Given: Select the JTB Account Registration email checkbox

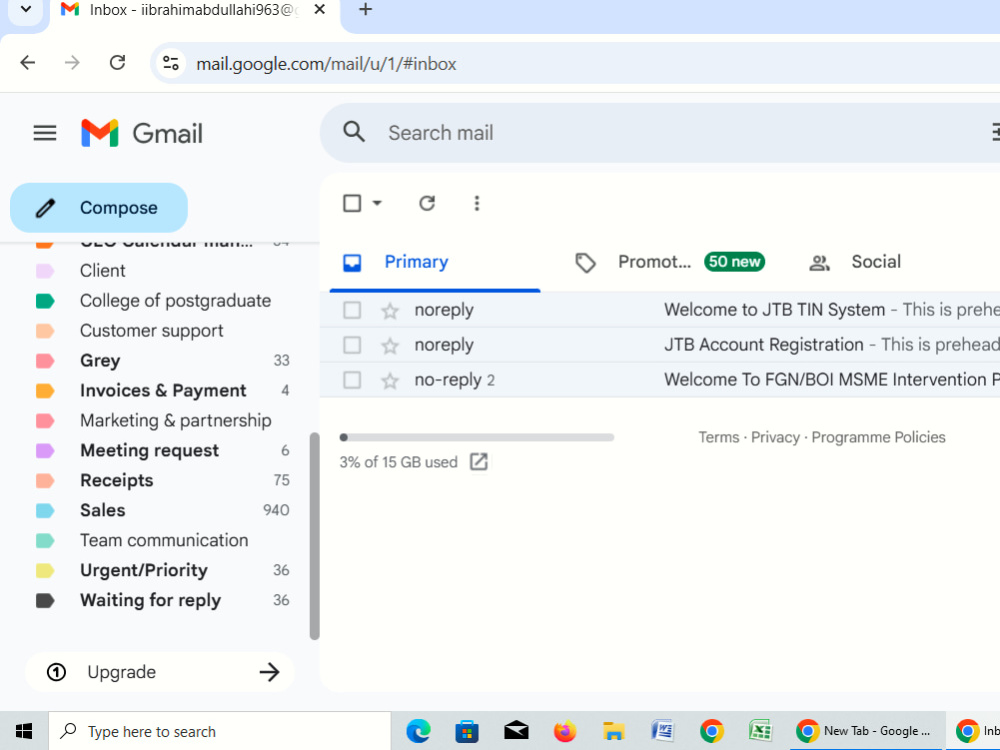Looking at the screenshot, I should [352, 346].
